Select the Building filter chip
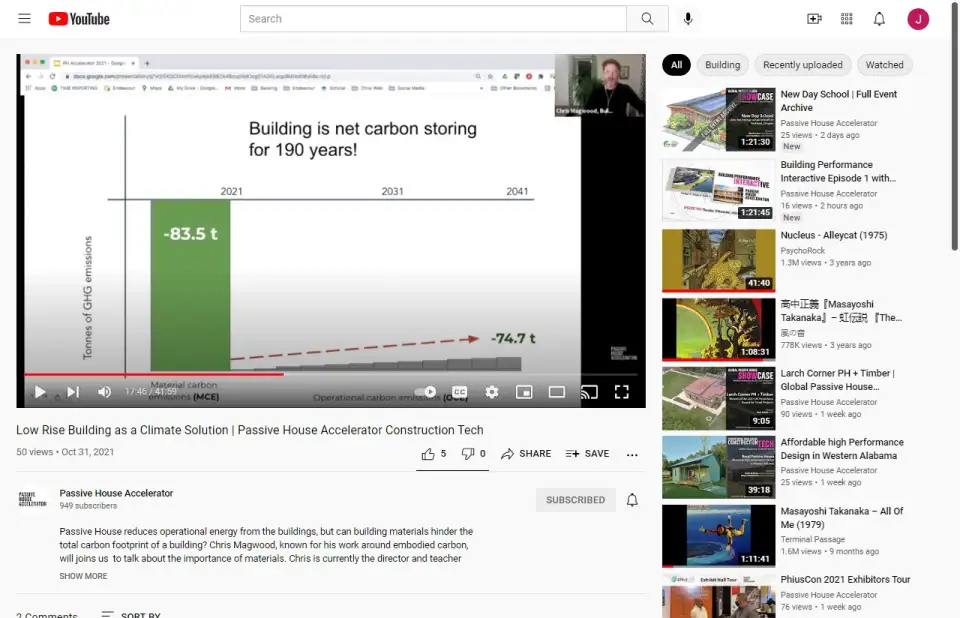Image resolution: width=960 pixels, height=618 pixels. (722, 65)
